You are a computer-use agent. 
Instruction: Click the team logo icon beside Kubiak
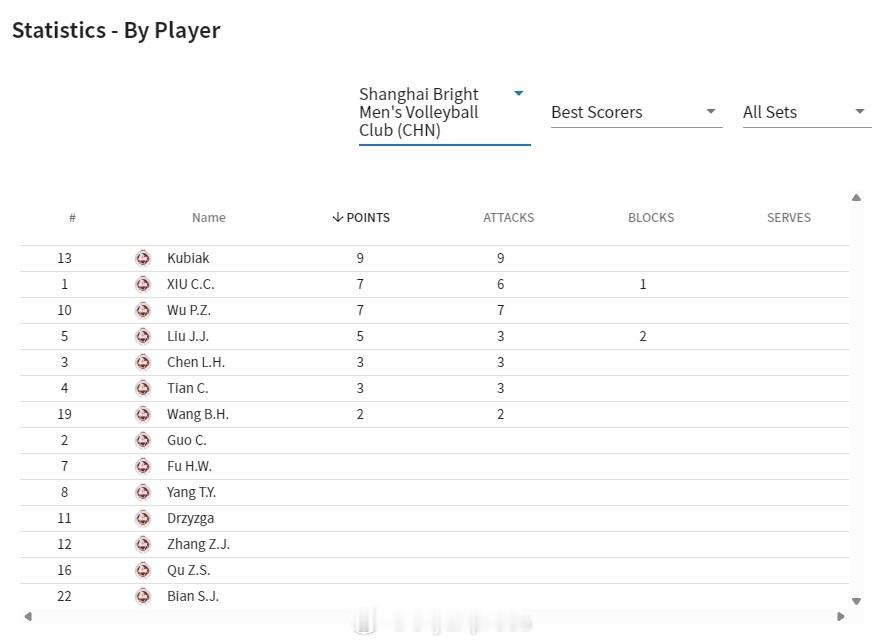tap(143, 258)
